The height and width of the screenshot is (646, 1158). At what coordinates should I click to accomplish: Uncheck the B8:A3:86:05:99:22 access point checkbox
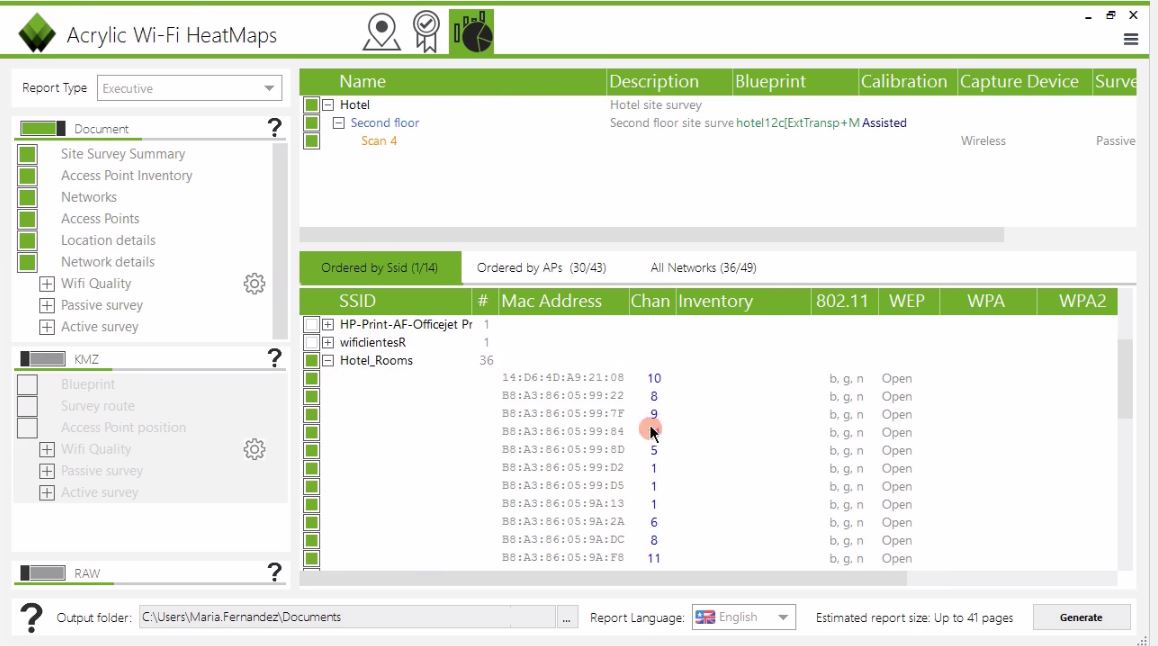312,396
